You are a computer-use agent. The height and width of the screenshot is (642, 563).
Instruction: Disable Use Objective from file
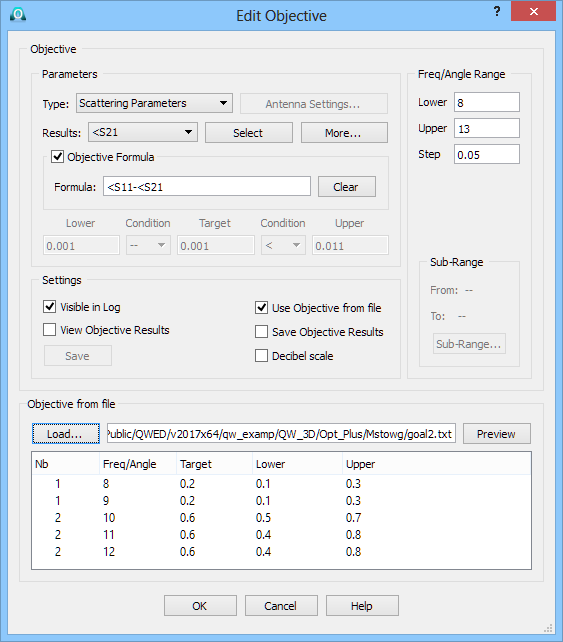tap(261, 307)
